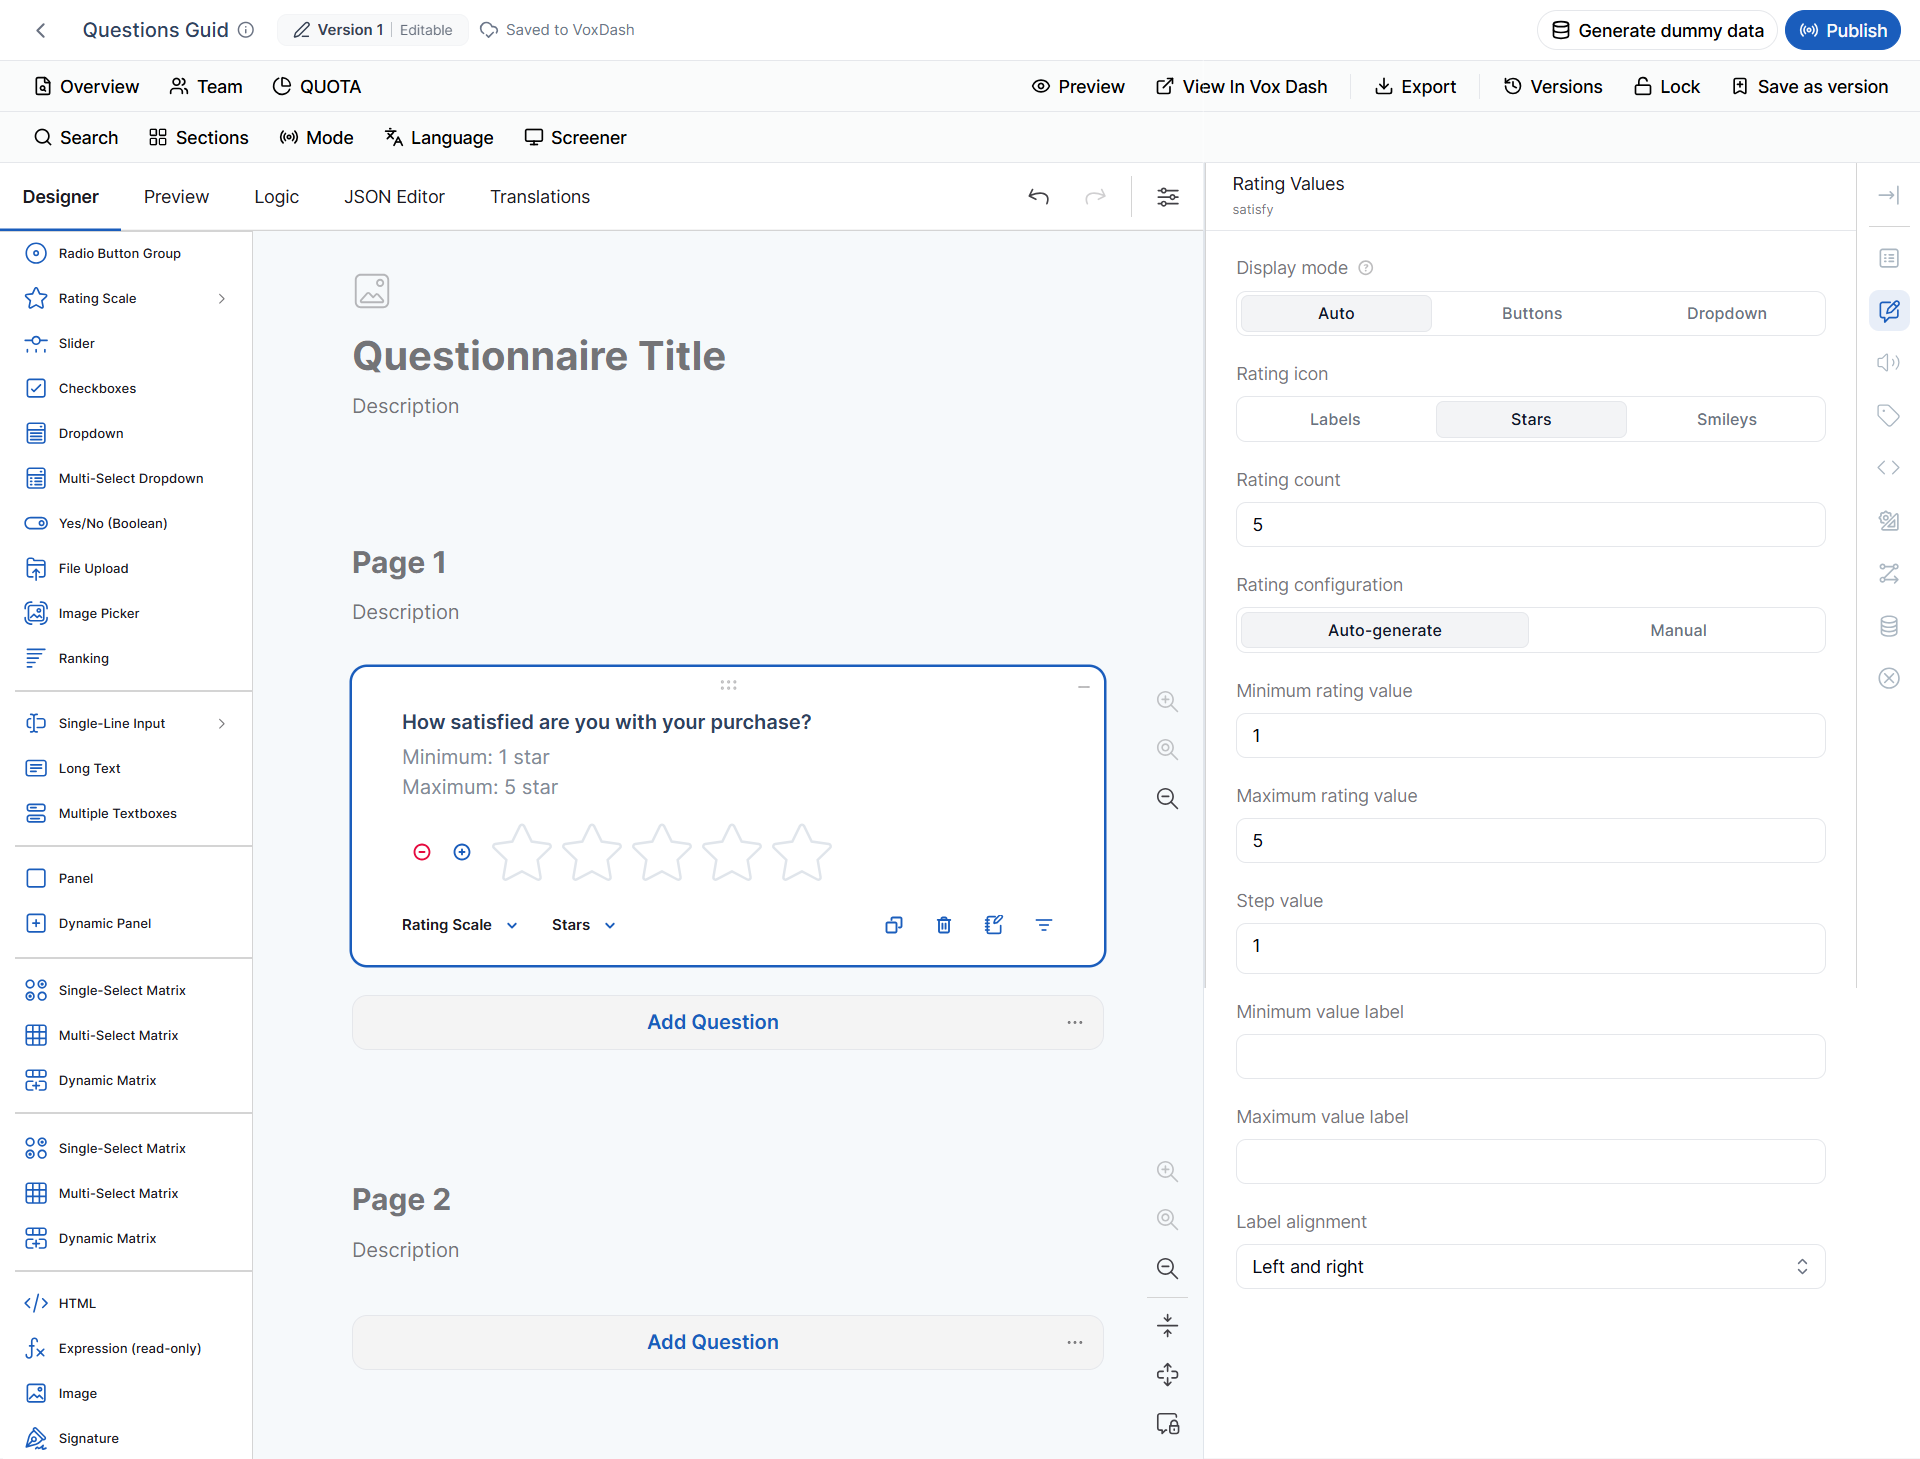Click the filter lines icon on the question
The image size is (1920, 1459).
click(x=1044, y=925)
